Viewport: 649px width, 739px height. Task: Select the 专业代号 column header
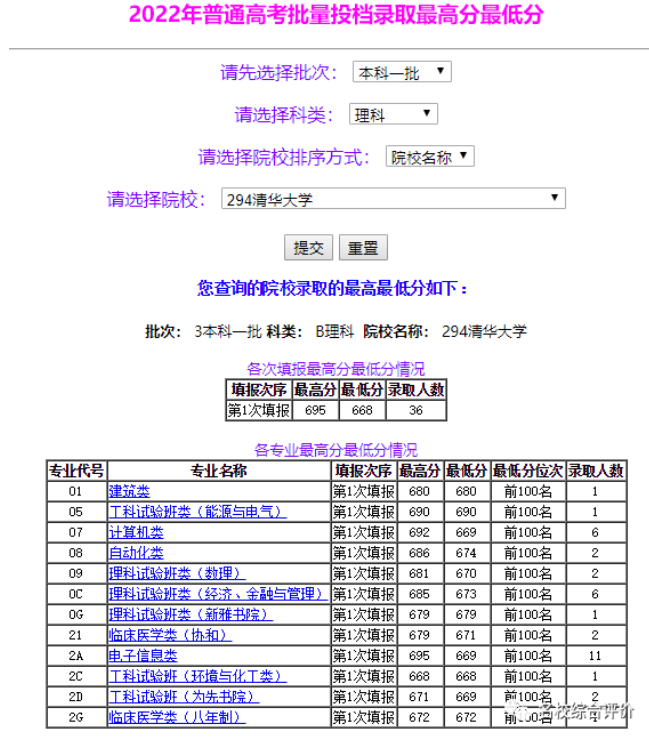[77, 471]
